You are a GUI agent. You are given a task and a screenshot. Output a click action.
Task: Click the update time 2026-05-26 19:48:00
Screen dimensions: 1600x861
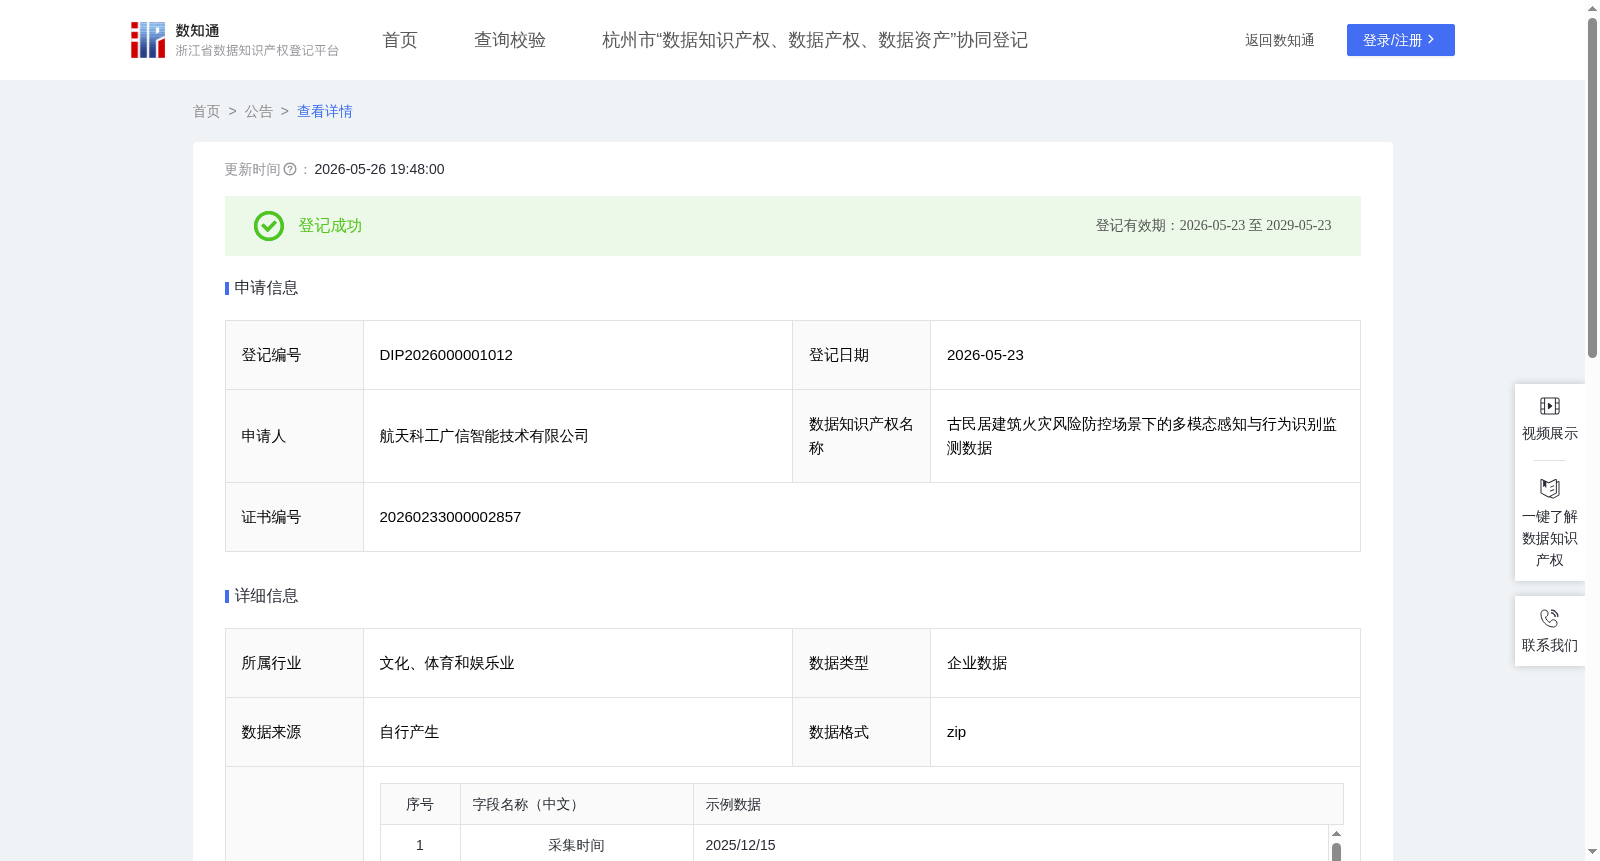coord(379,170)
